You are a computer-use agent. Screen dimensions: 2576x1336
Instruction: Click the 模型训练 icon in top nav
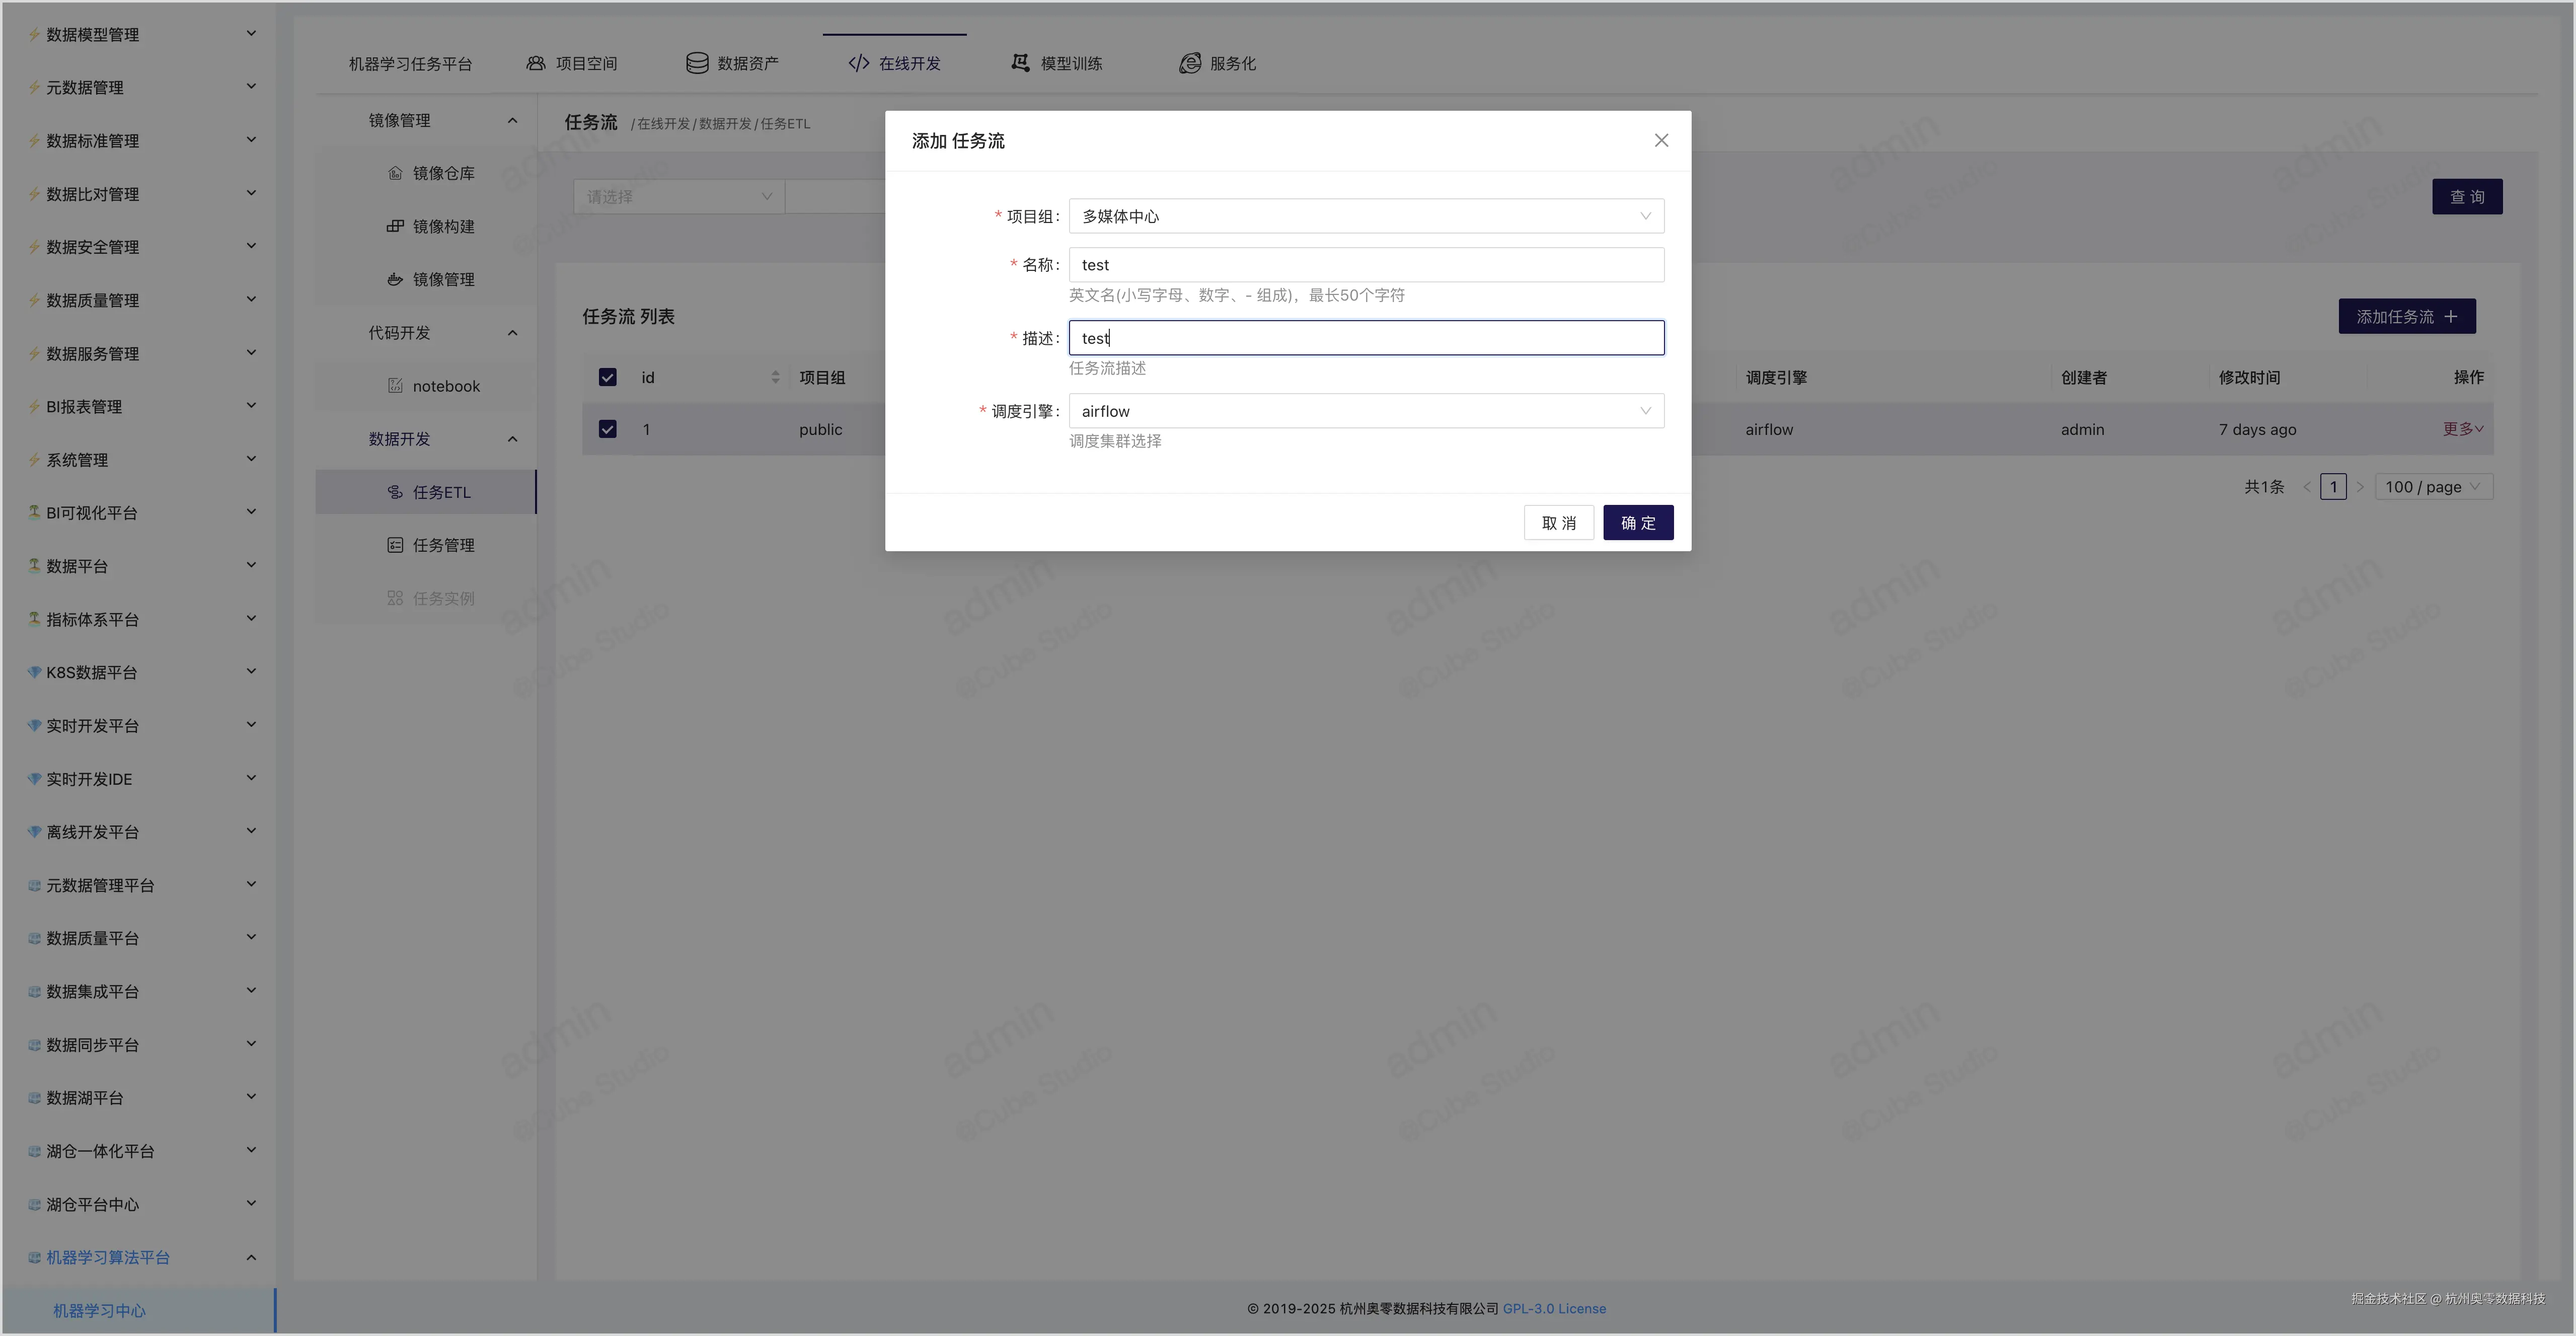click(1020, 63)
